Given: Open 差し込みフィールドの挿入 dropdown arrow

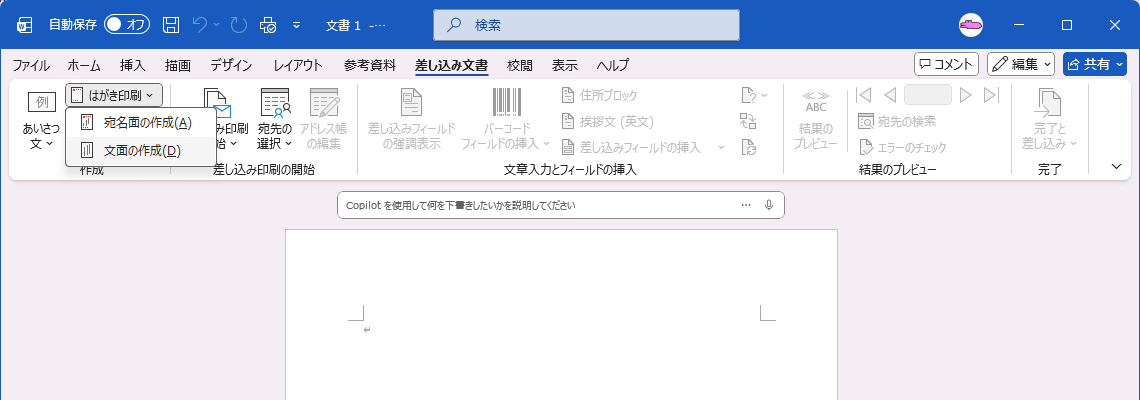Looking at the screenshot, I should 722,148.
